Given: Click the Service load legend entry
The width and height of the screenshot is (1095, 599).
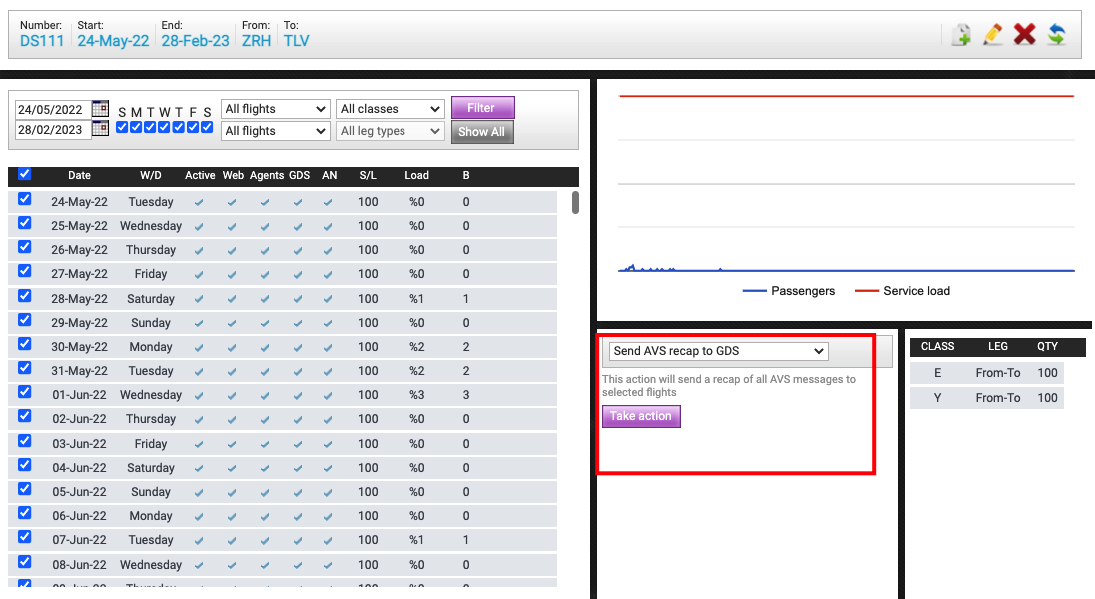Looking at the screenshot, I should [x=902, y=290].
